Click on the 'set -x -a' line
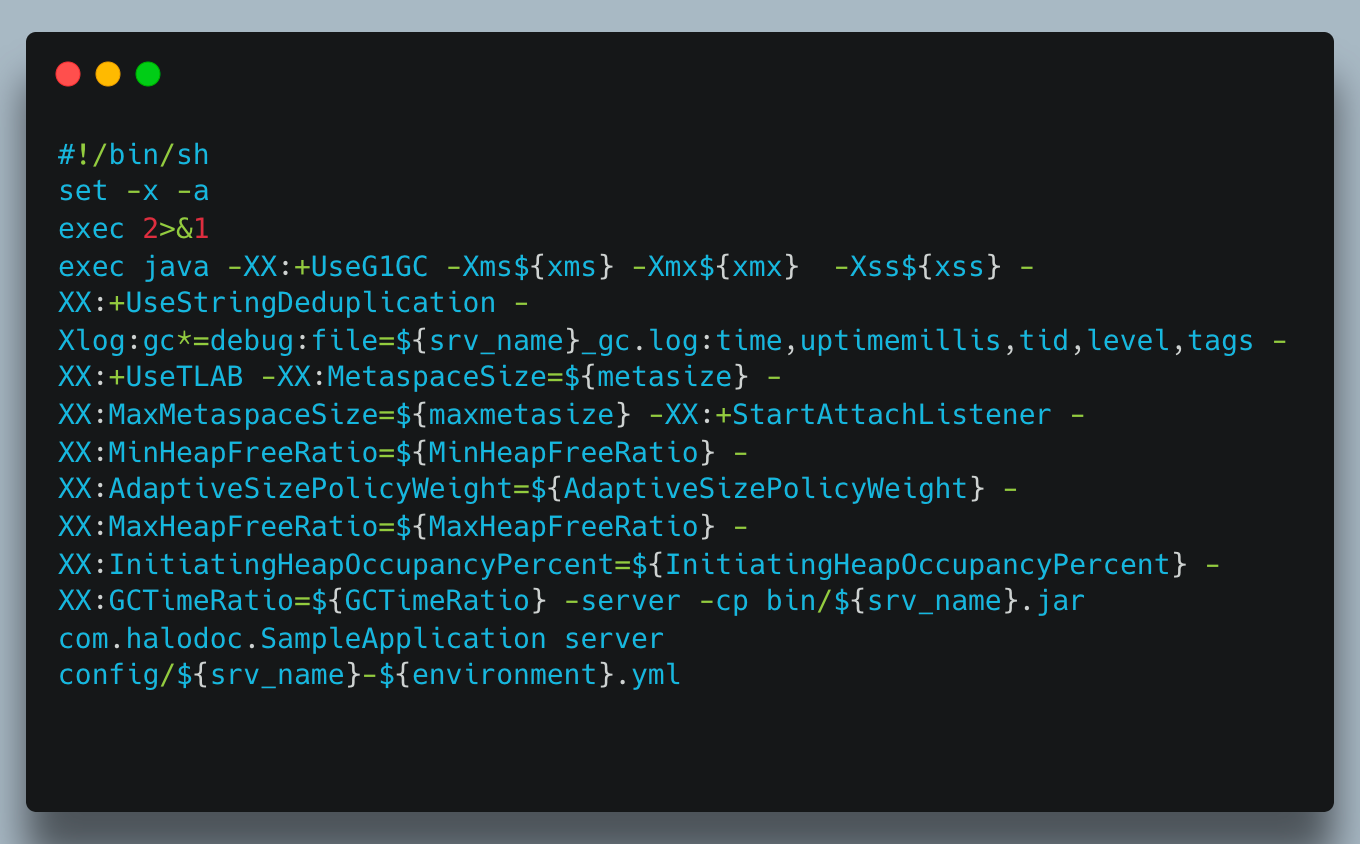This screenshot has height=844, width=1360. click(x=134, y=192)
